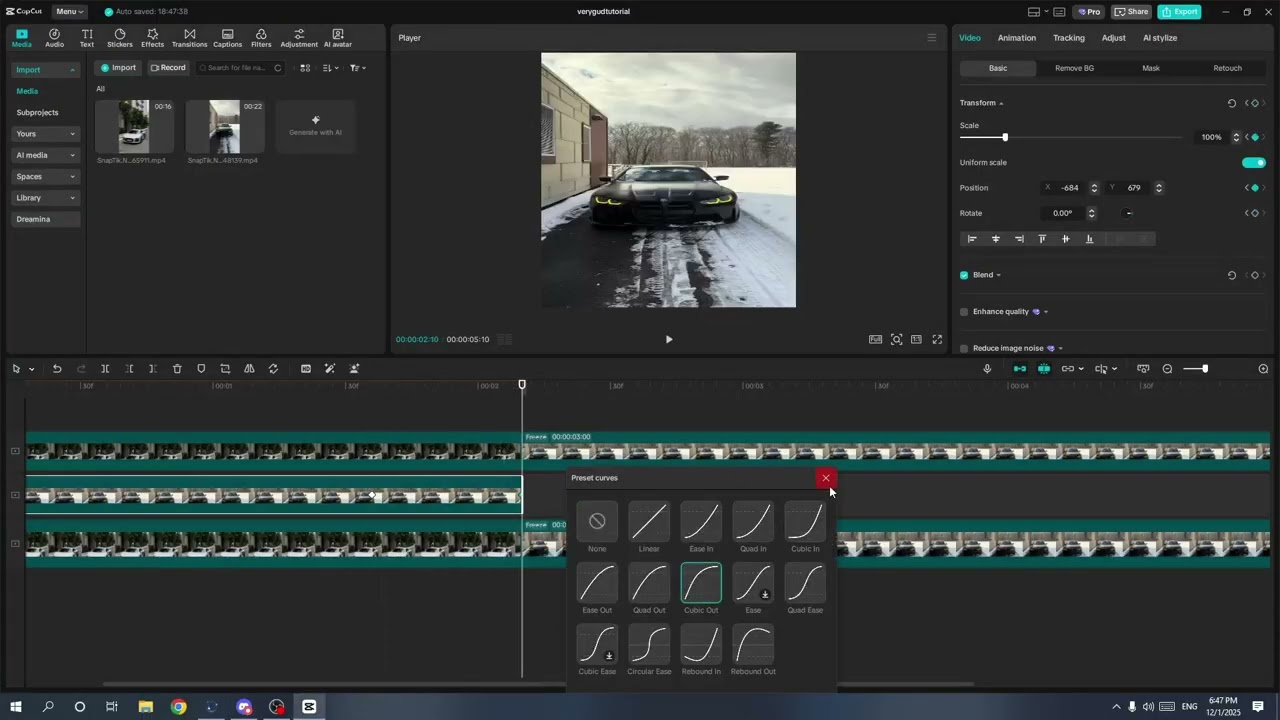Click the Rotate icon in the timeline toolbar

click(273, 369)
